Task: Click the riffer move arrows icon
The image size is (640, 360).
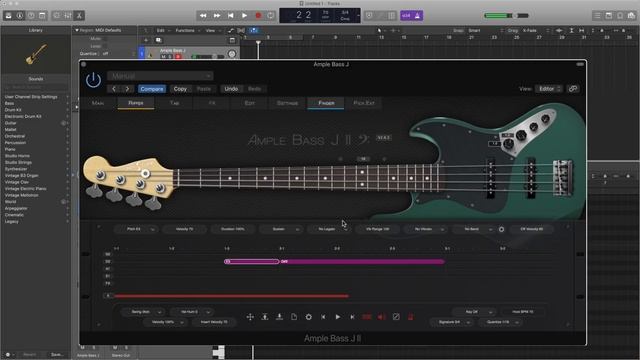Action: [250, 317]
